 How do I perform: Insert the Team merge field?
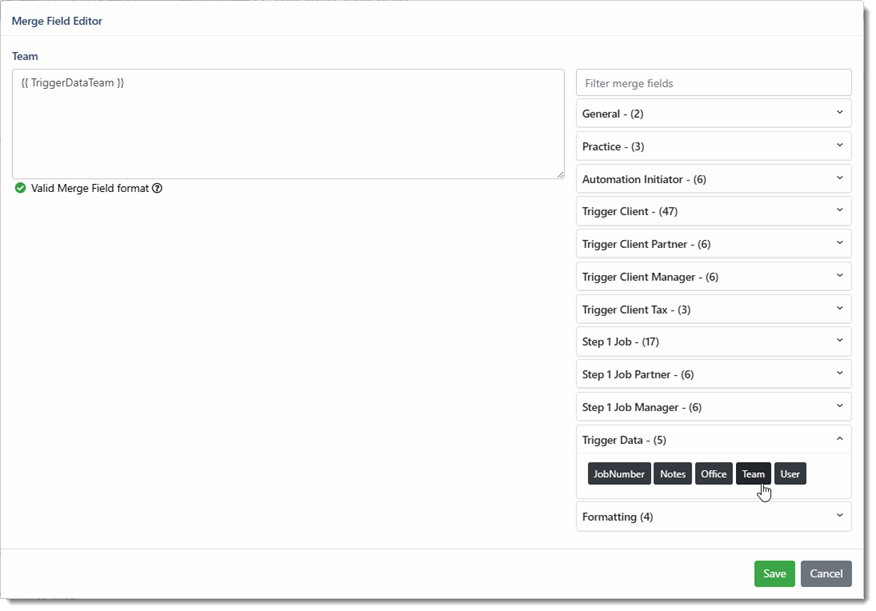(753, 474)
